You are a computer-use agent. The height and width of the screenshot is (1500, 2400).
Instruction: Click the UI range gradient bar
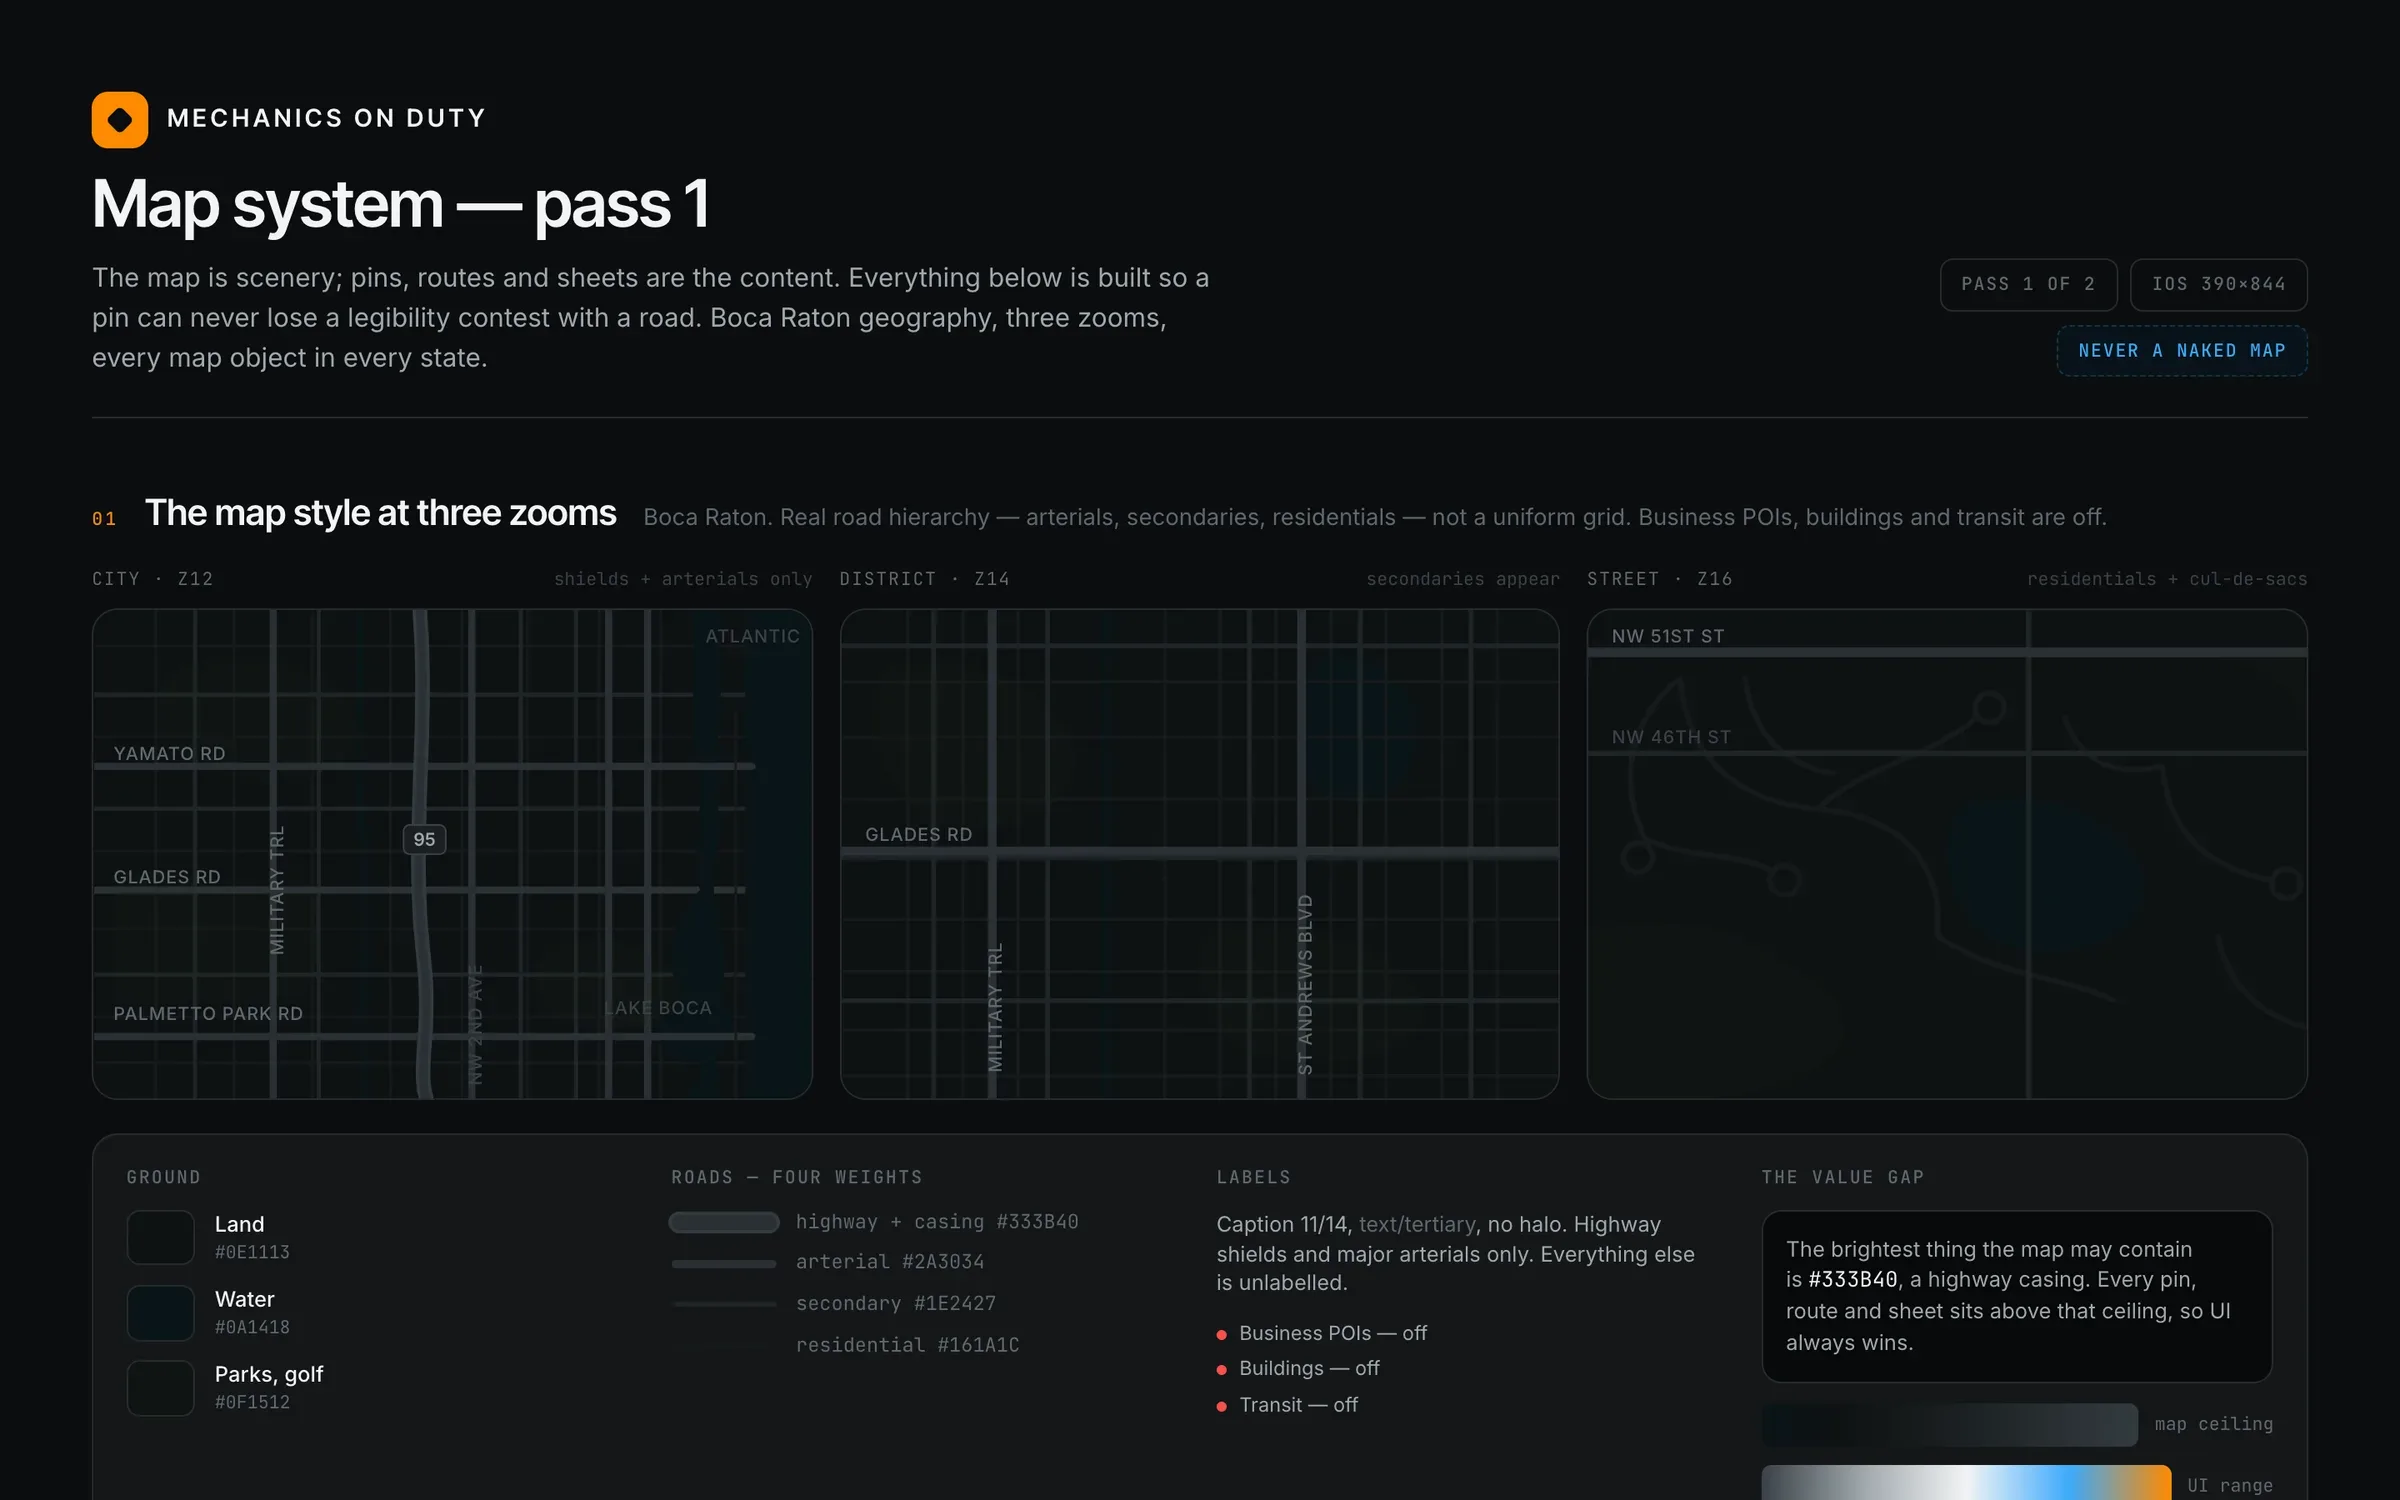coord(1966,1484)
